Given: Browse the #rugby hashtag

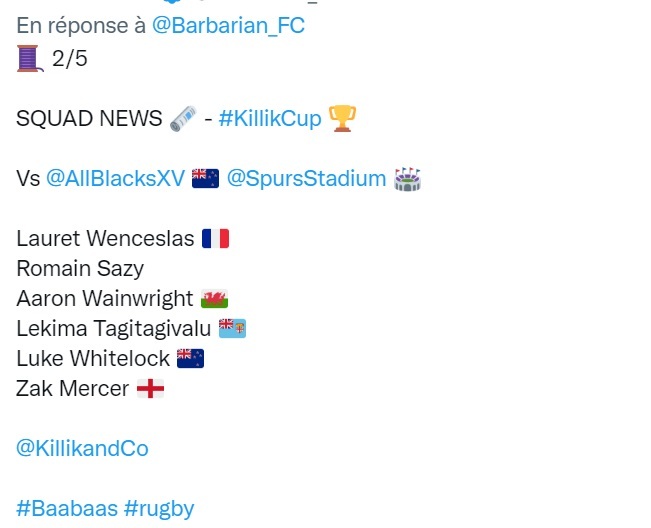Looking at the screenshot, I should pos(159,508).
